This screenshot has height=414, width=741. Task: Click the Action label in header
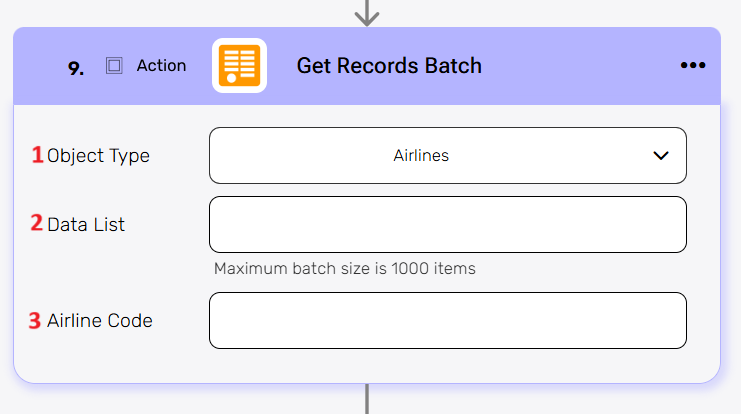(161, 66)
